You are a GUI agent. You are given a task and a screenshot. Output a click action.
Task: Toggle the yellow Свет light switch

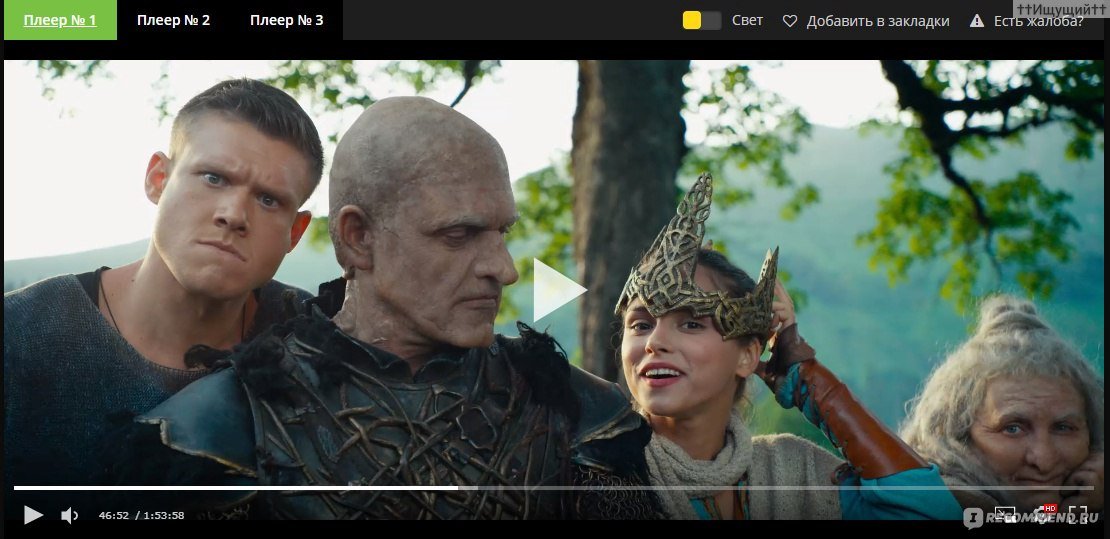pyautogui.click(x=701, y=20)
